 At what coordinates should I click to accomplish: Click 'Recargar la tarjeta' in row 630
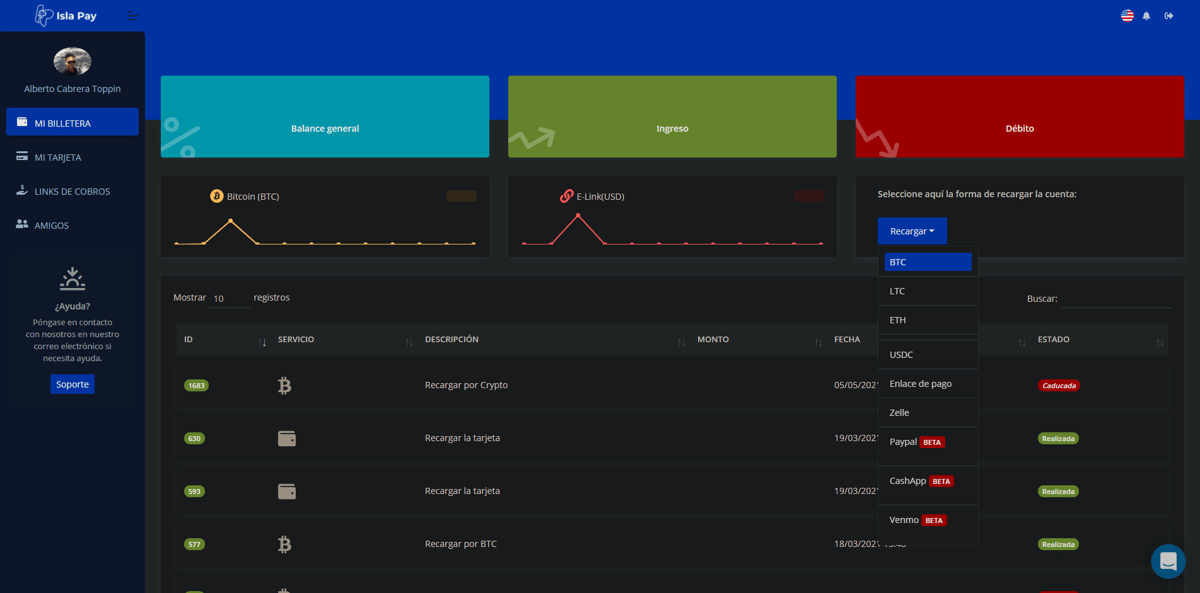pyautogui.click(x=462, y=438)
